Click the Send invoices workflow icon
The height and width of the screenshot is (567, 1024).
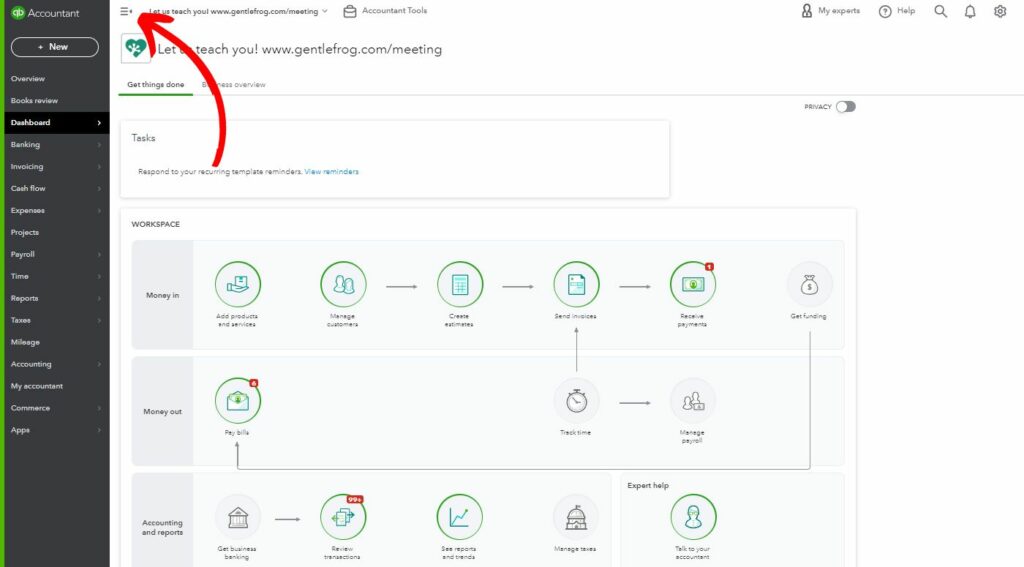[x=576, y=285]
